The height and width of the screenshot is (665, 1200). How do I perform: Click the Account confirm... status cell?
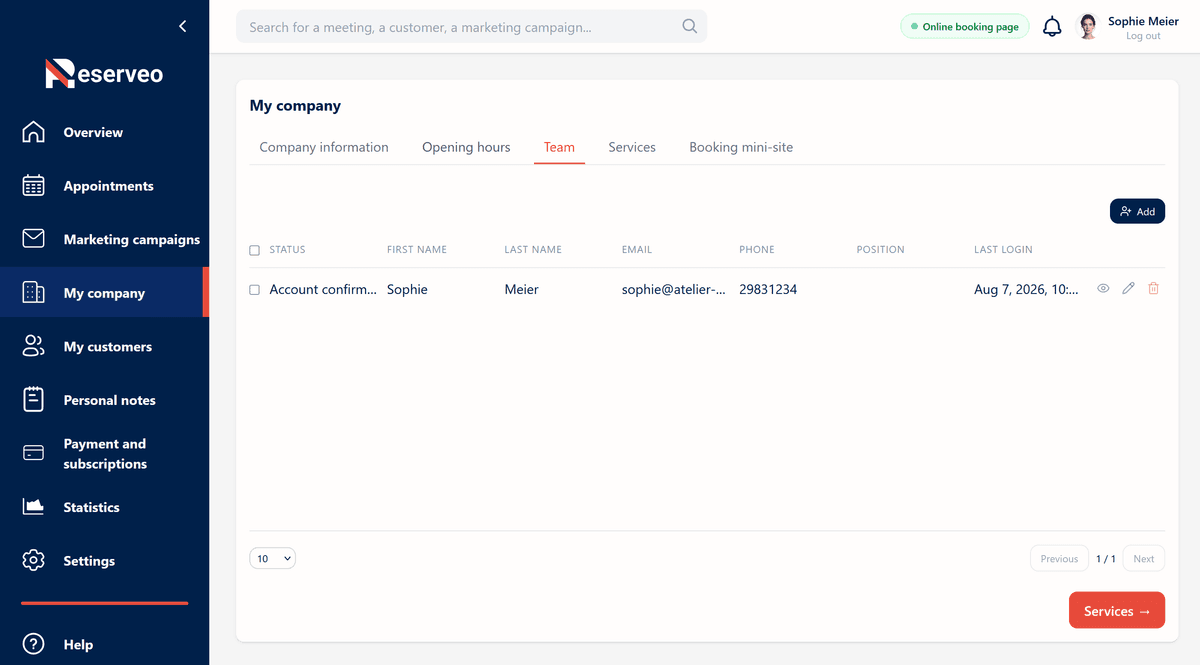tap(323, 290)
